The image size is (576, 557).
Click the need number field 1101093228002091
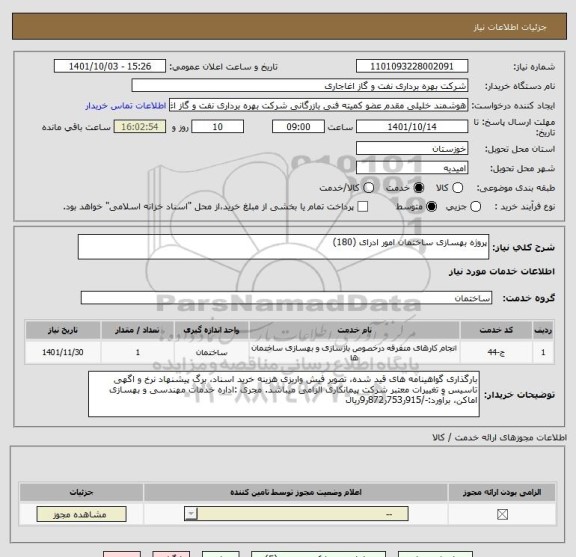point(412,66)
